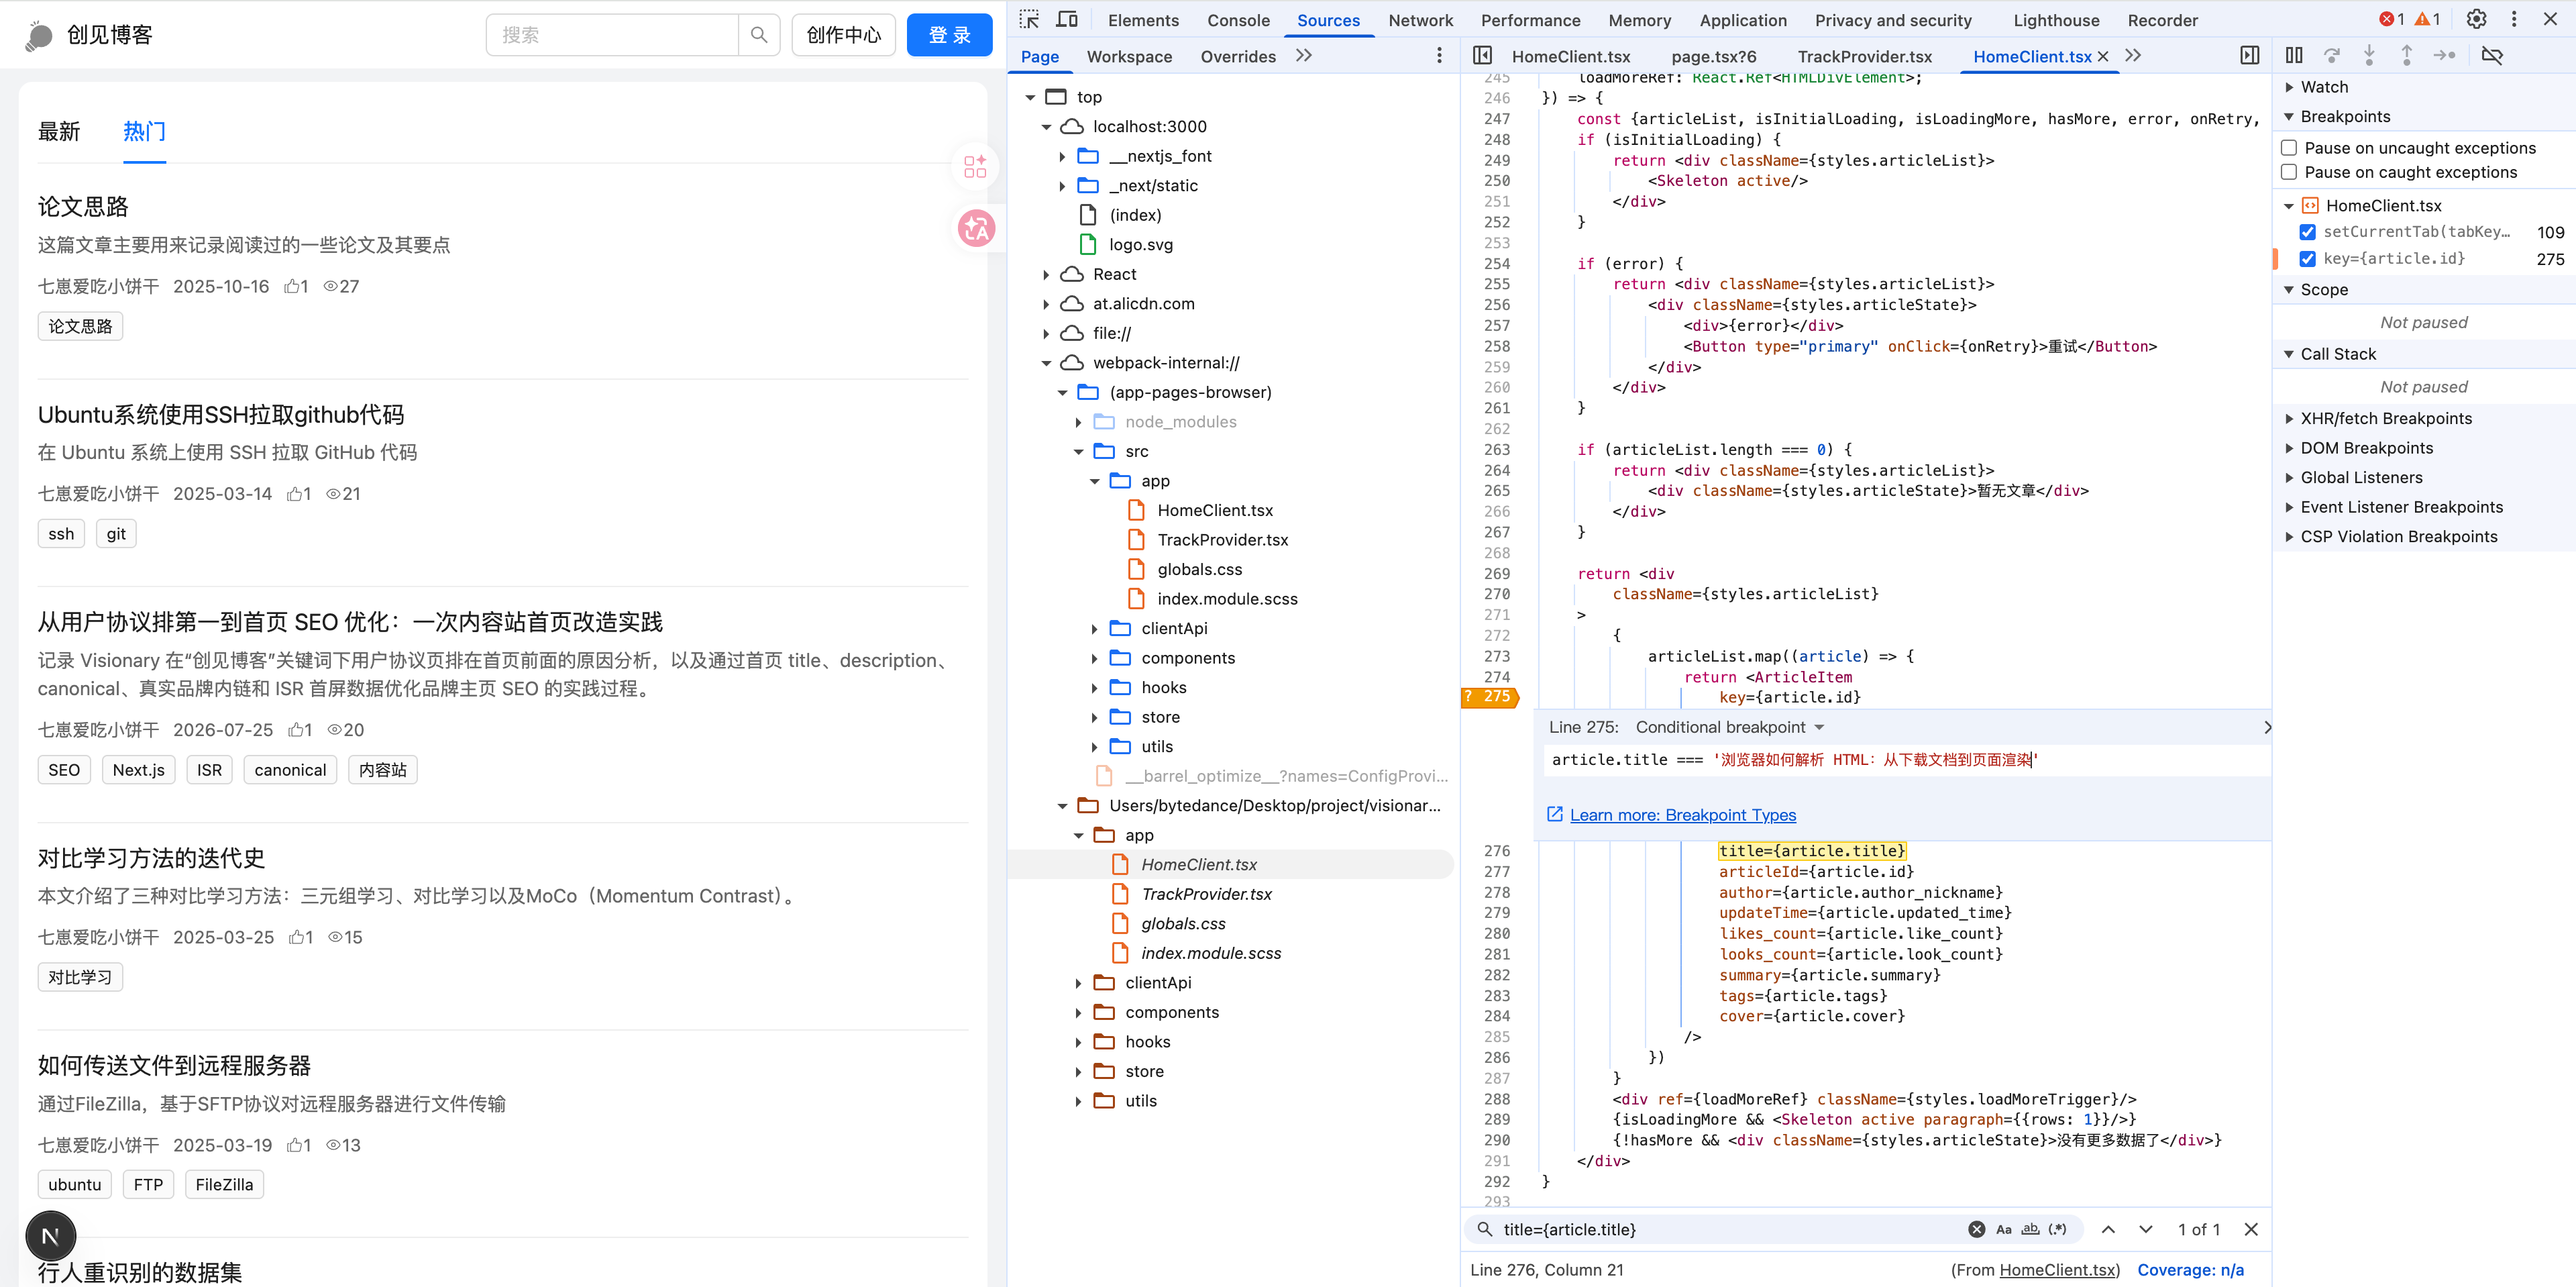This screenshot has height=1287, width=2576.
Task: Select the Workspace navigator tab
Action: click(x=1129, y=57)
